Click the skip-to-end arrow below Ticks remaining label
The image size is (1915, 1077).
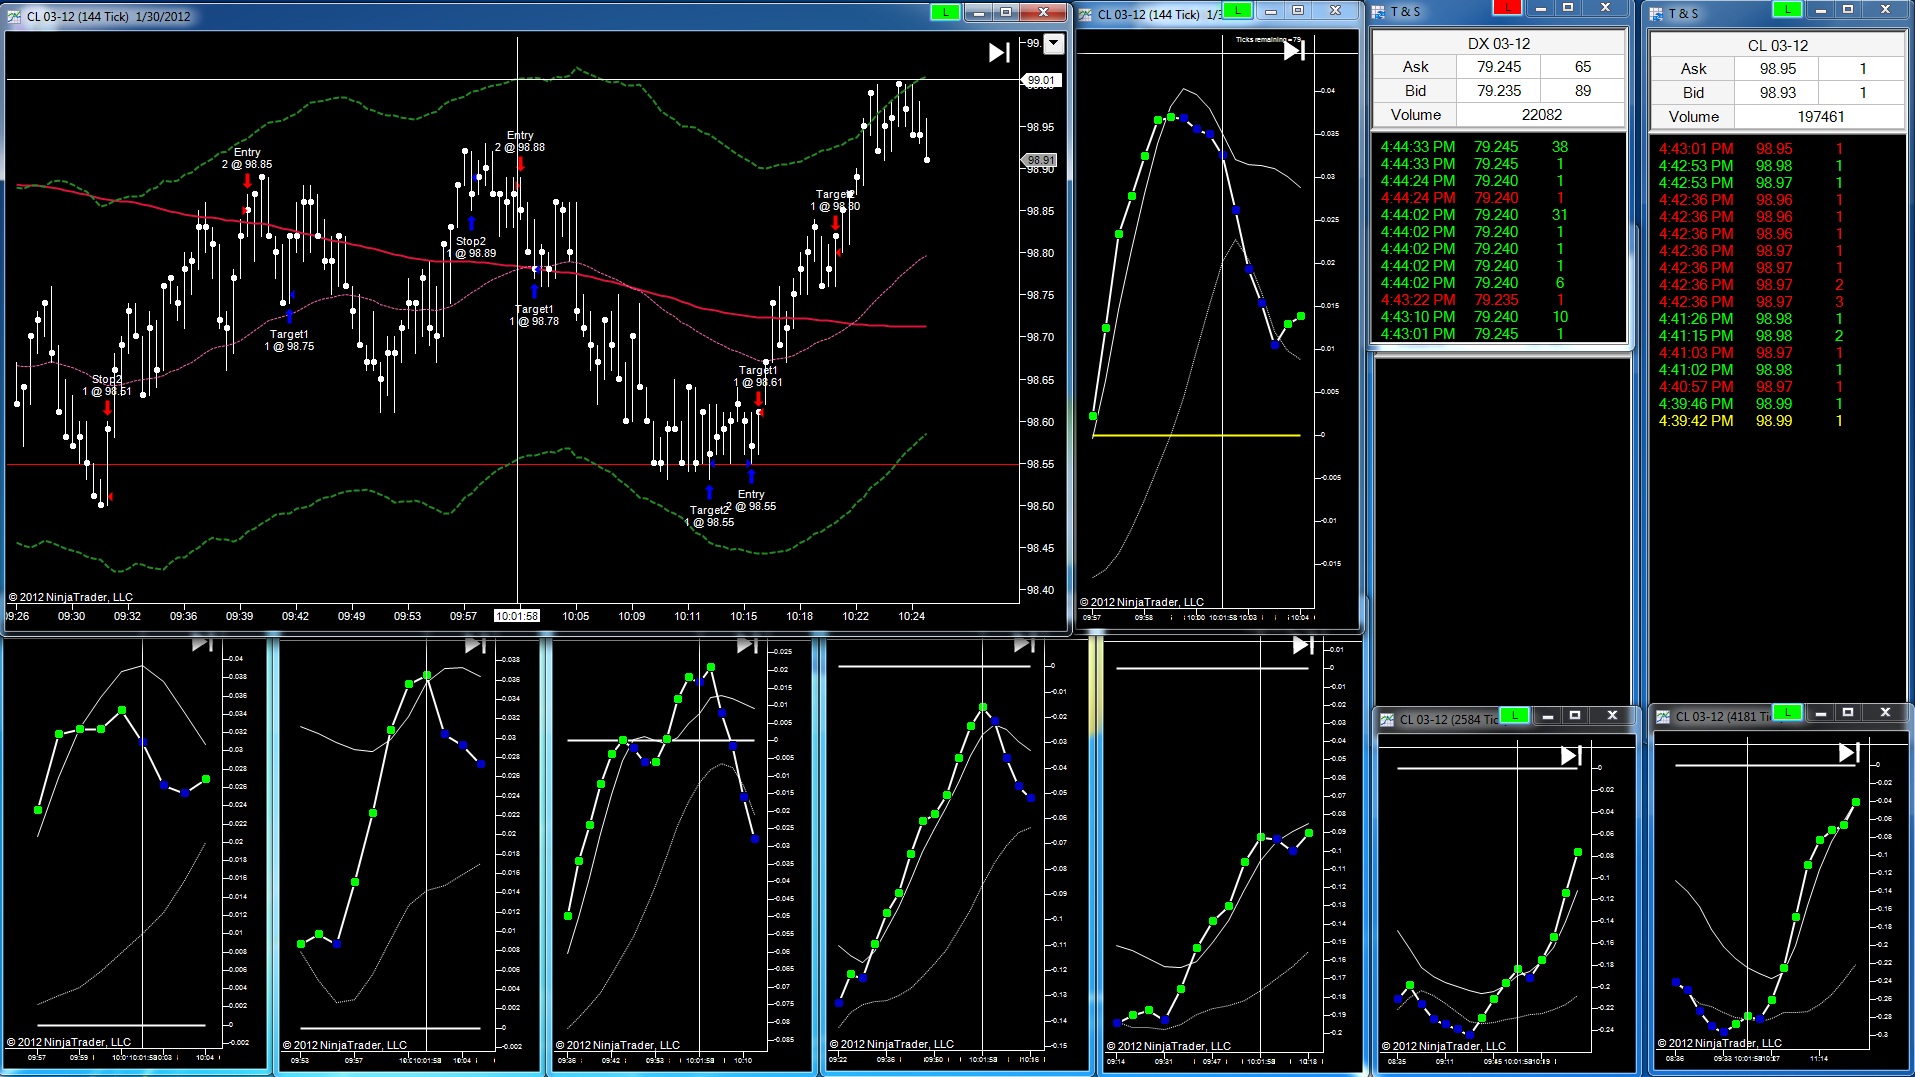click(x=1294, y=51)
